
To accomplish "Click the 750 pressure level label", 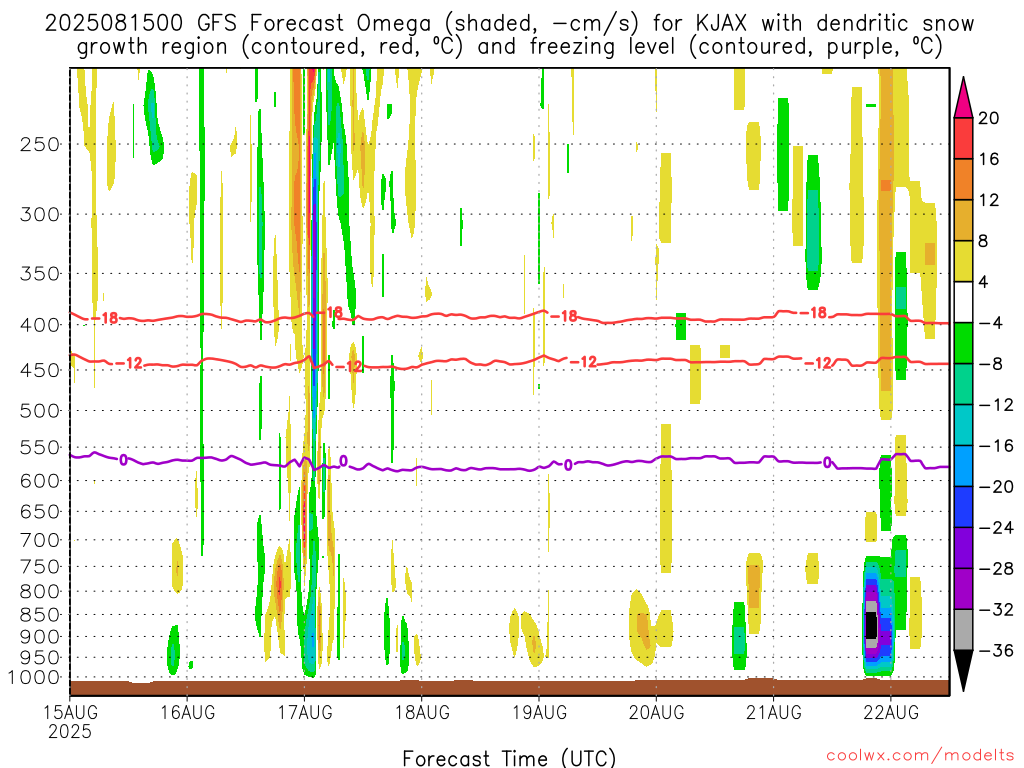I will pos(40,567).
